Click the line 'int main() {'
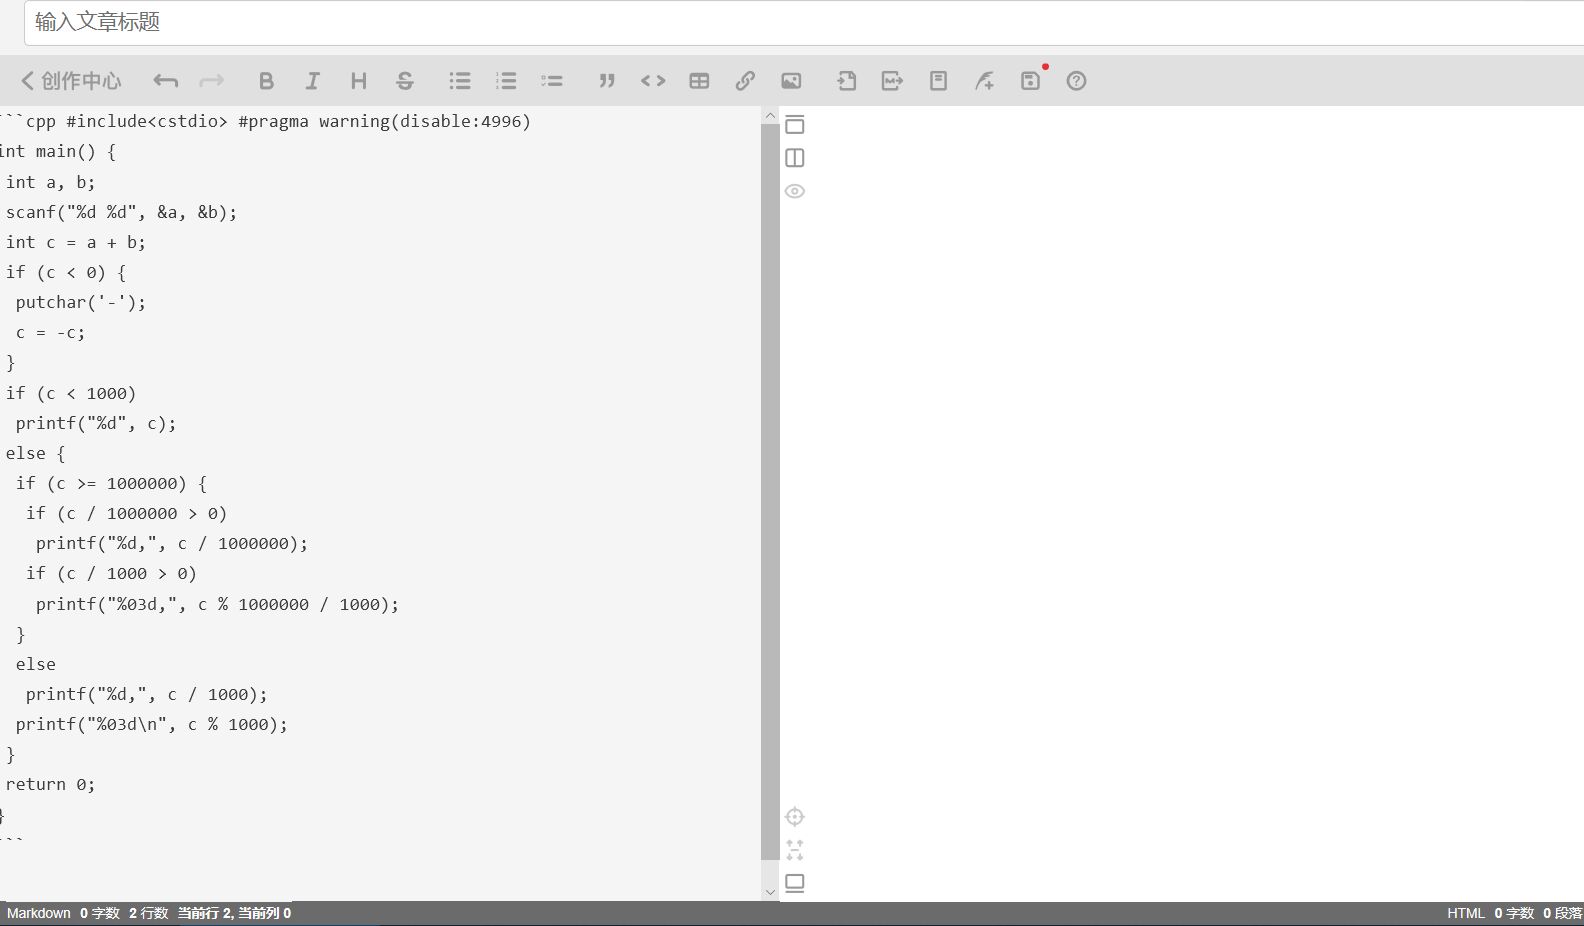 point(58,152)
